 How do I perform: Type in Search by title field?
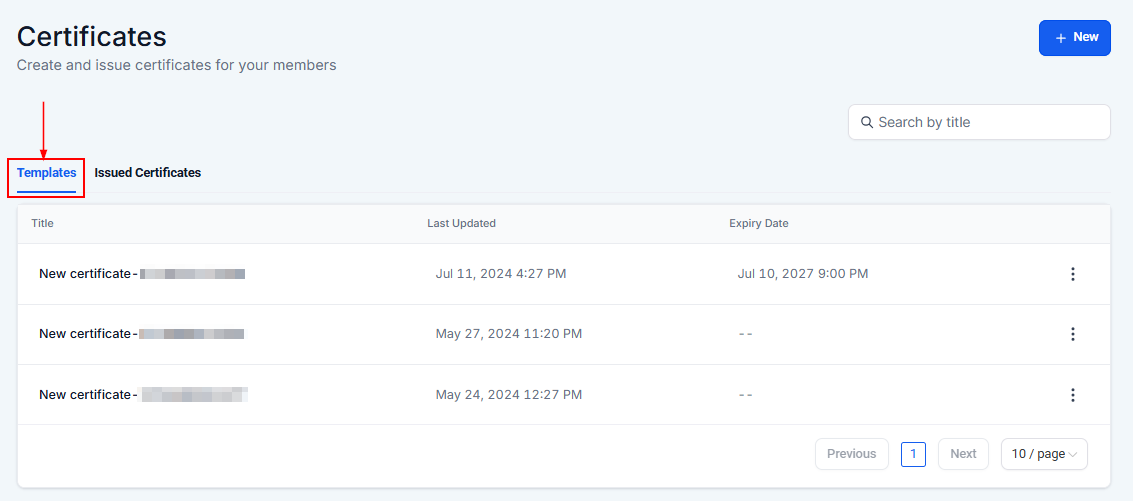[x=985, y=122]
